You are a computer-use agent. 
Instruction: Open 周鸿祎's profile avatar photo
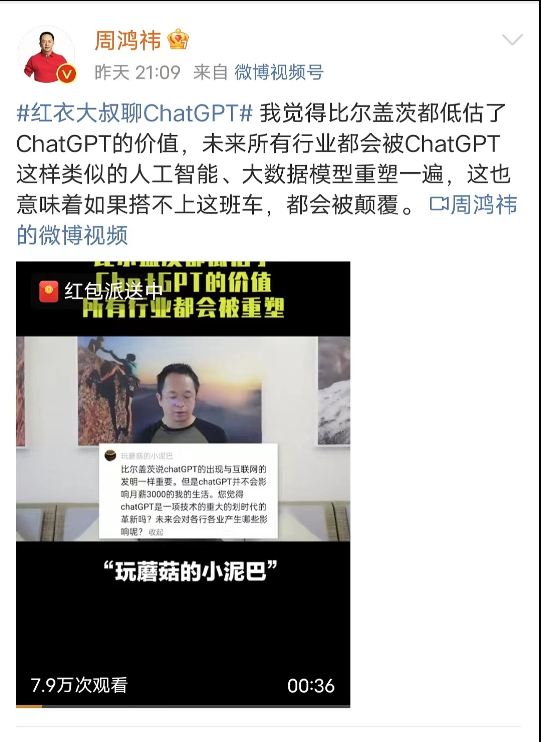pos(46,54)
